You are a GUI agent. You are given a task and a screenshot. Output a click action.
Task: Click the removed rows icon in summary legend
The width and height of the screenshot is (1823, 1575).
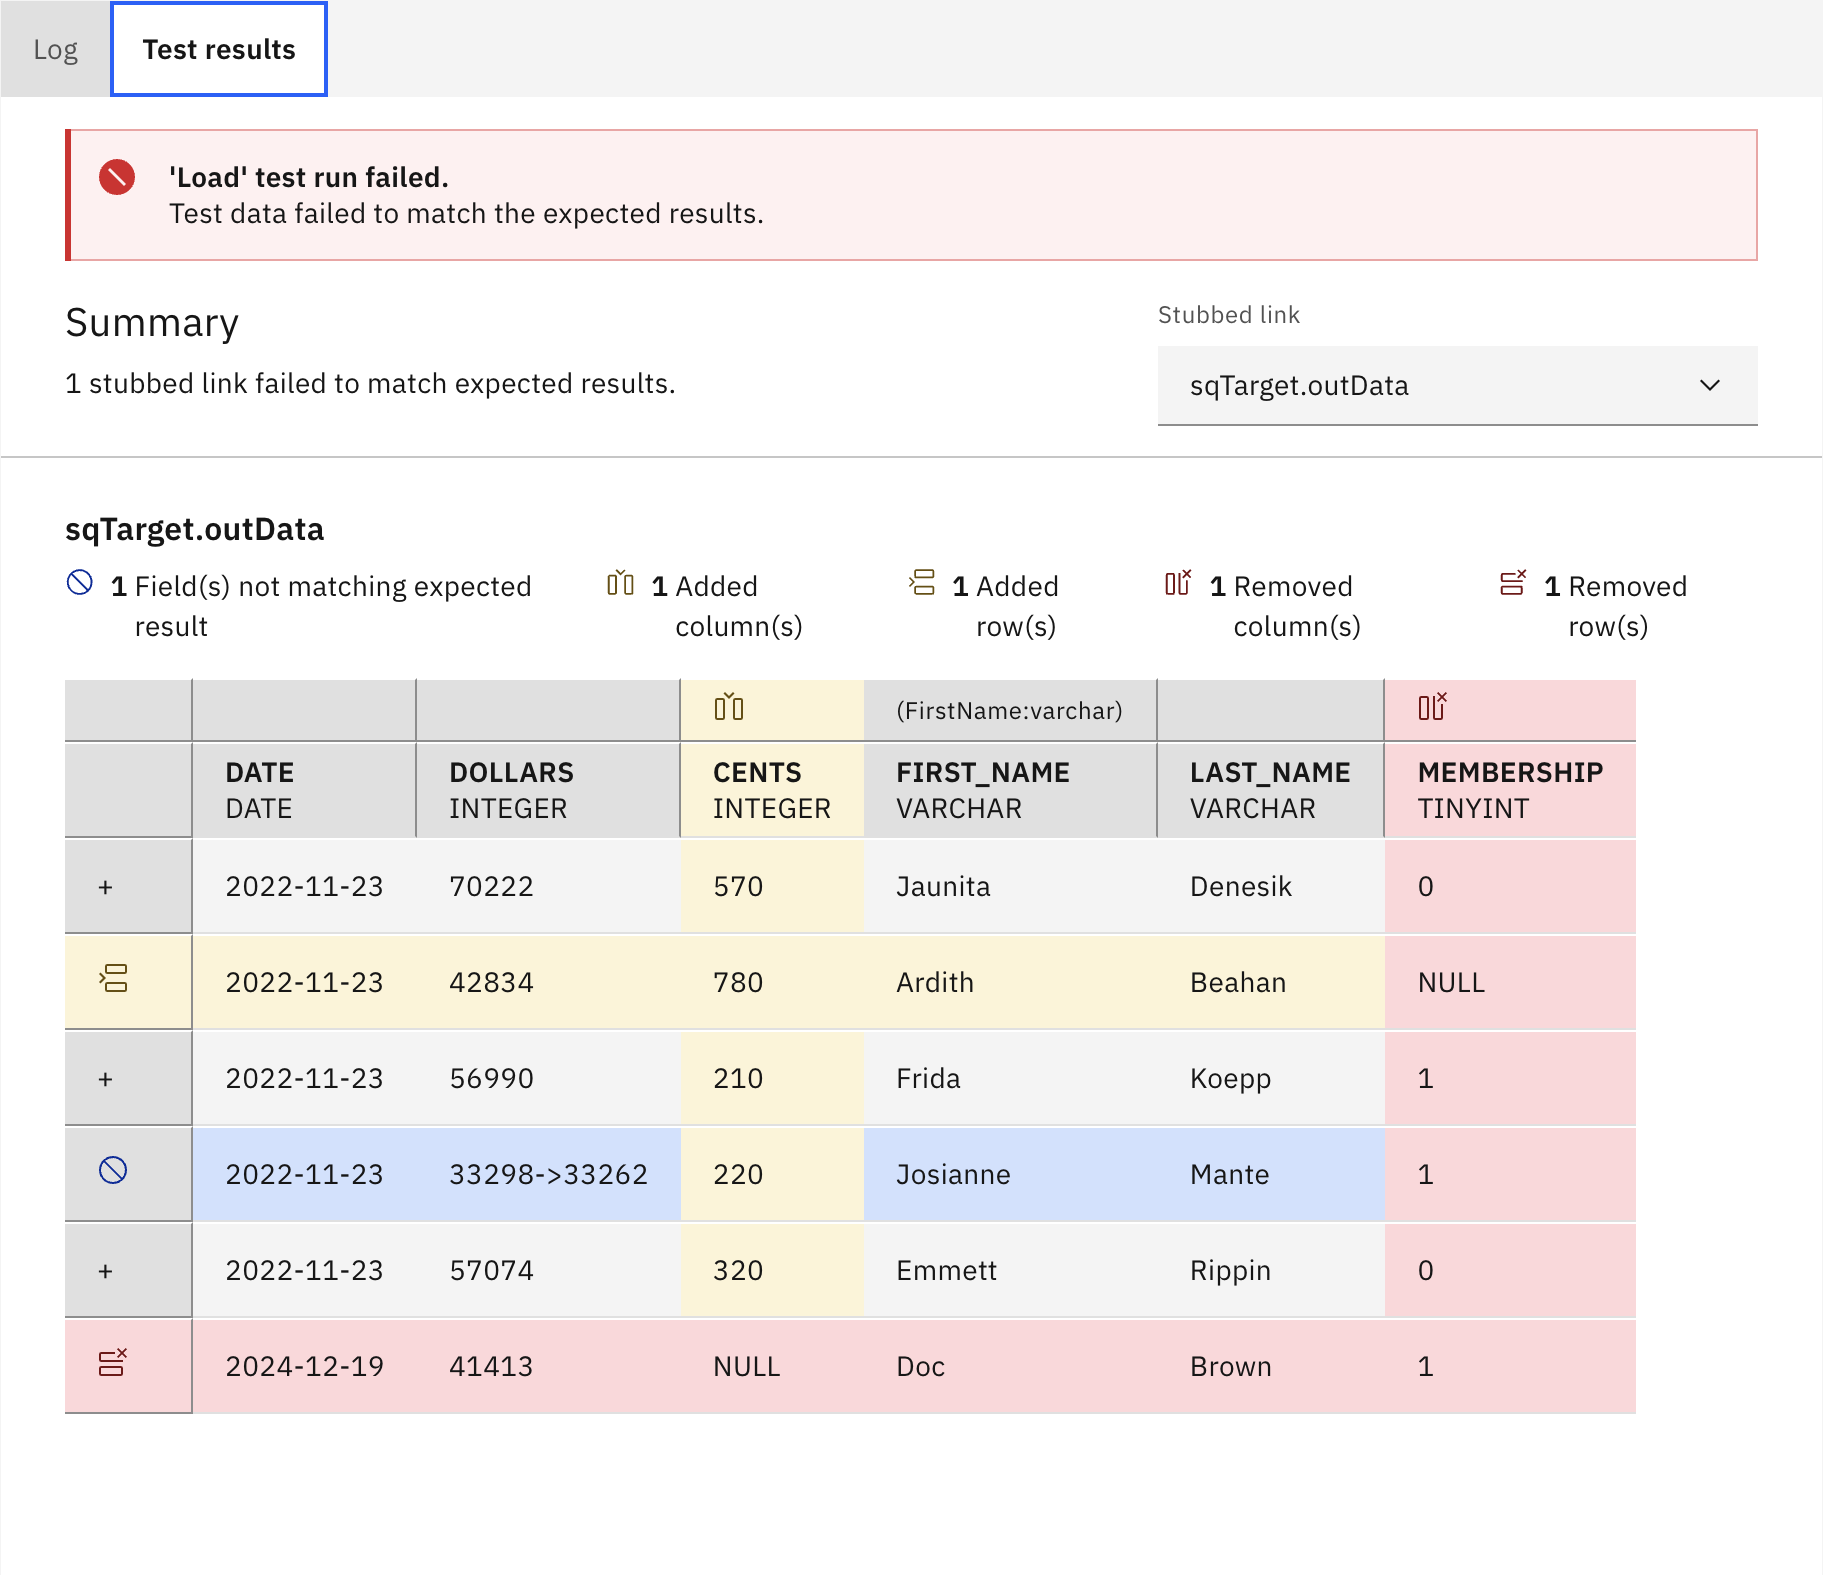[x=1513, y=583]
